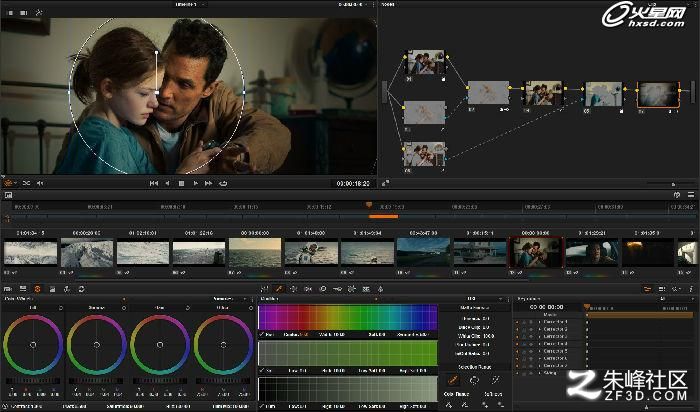
Task: Select the Qualifier eyedropper palette icon
Action: click(x=279, y=289)
